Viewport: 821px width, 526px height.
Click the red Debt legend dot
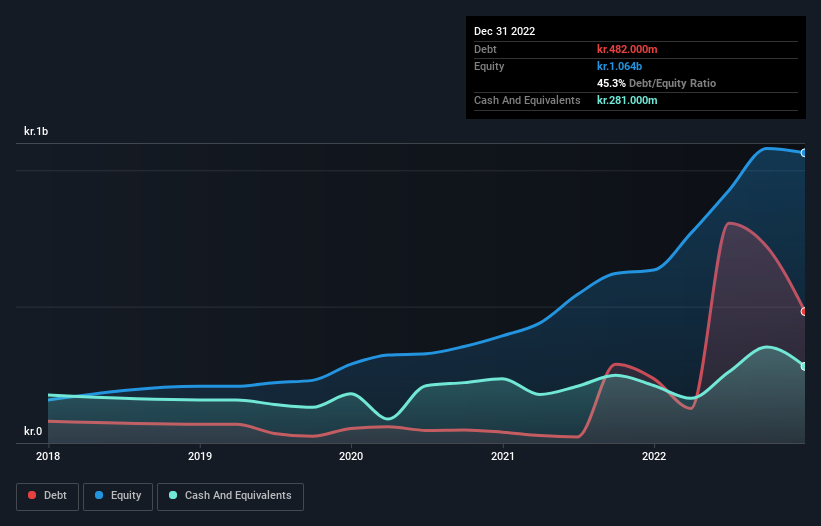[32, 495]
